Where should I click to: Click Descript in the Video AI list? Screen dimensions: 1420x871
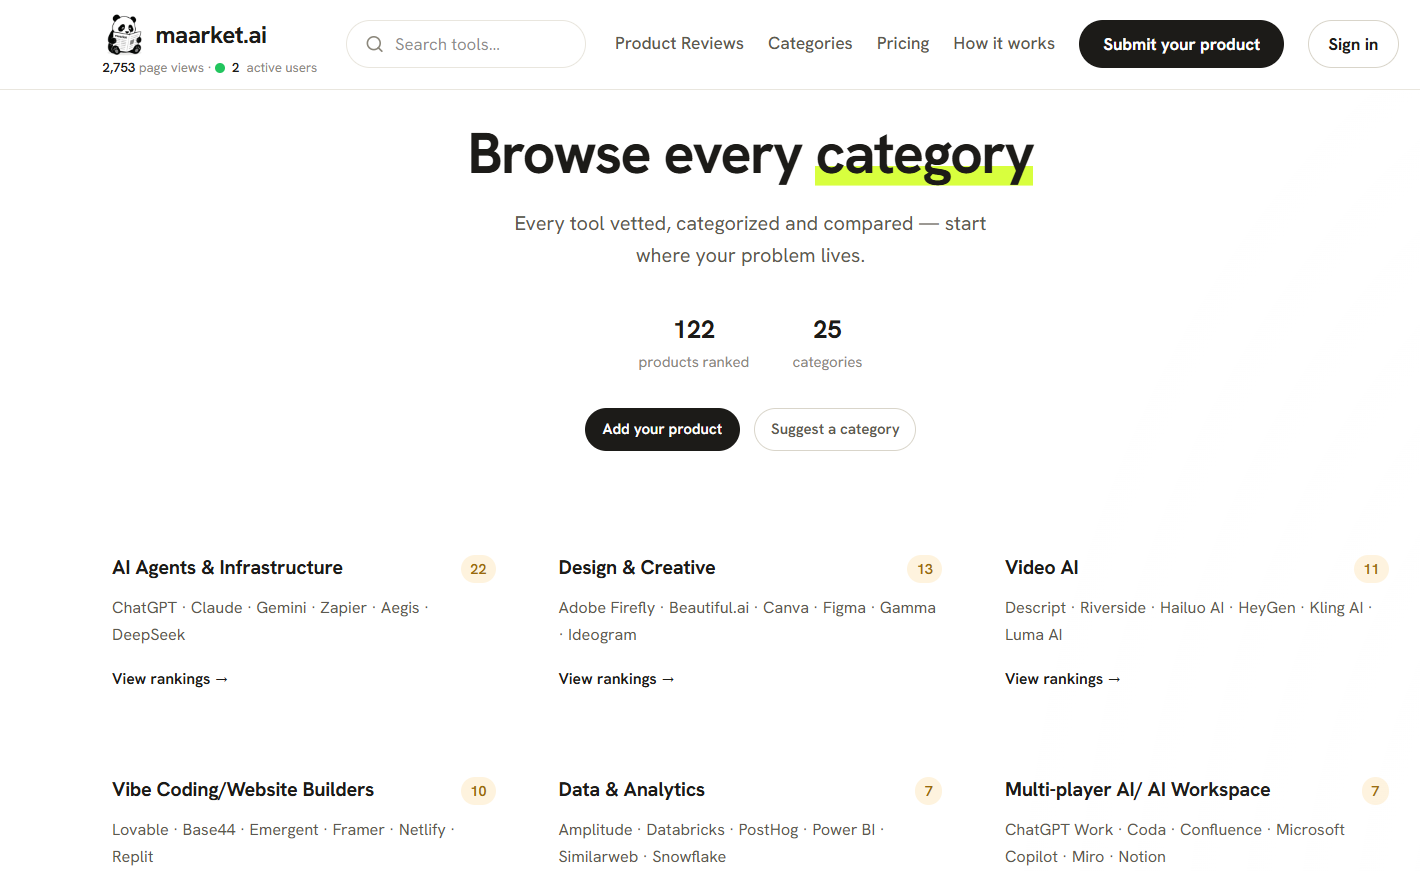(x=1035, y=608)
